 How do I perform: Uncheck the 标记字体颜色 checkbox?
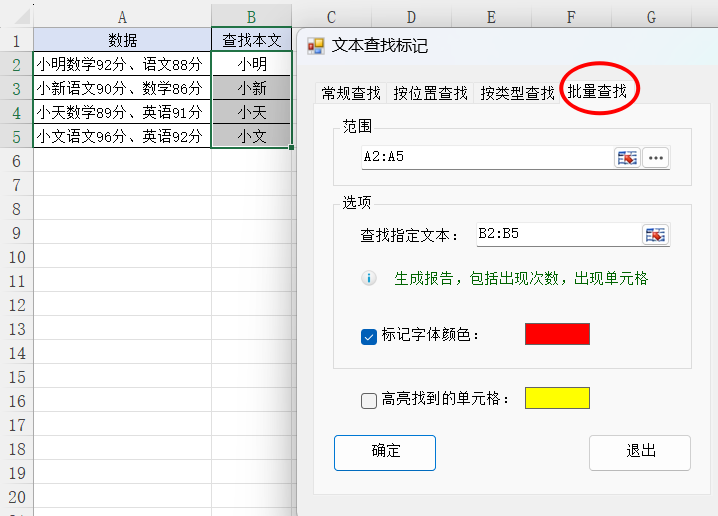[x=369, y=335]
